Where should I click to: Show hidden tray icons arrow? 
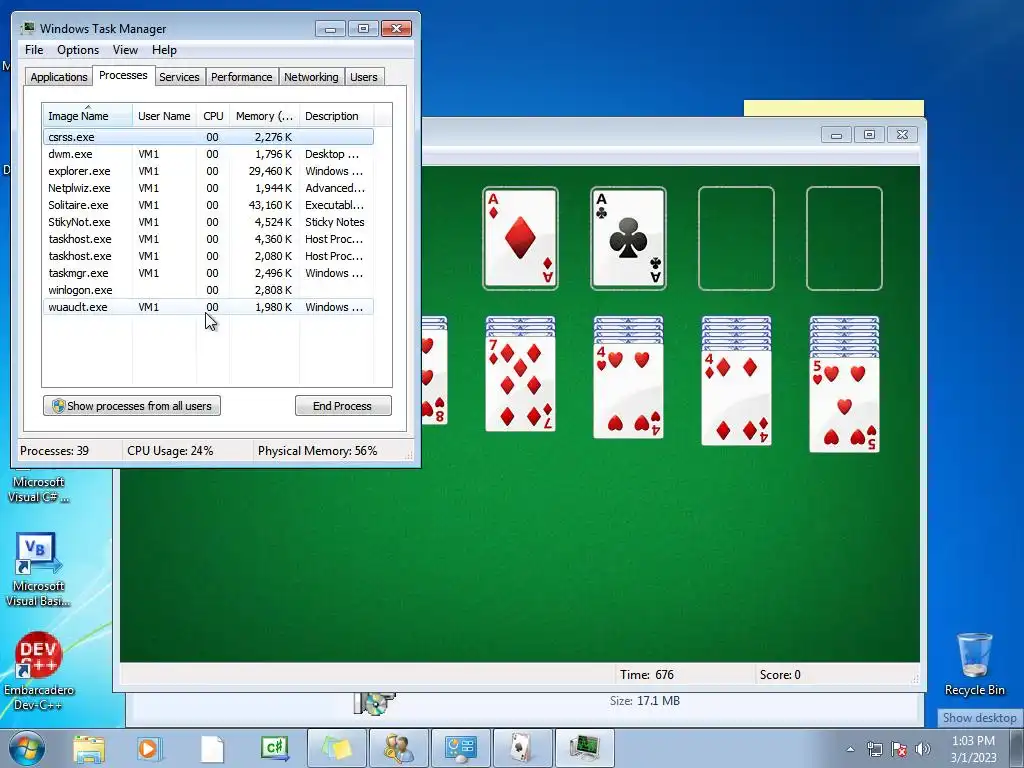click(x=850, y=749)
